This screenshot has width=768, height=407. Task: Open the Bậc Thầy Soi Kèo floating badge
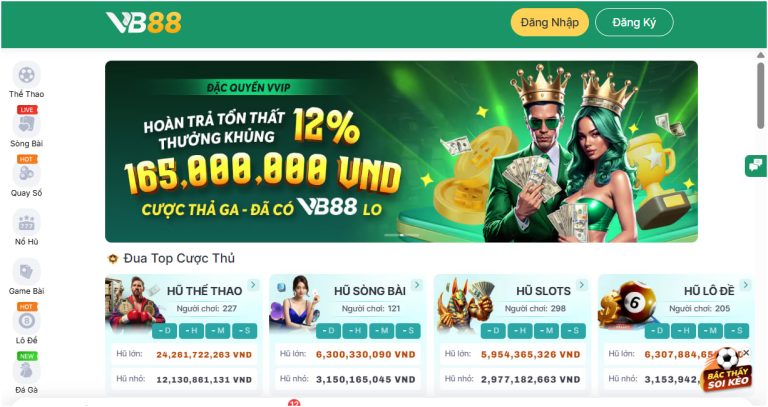point(727,371)
